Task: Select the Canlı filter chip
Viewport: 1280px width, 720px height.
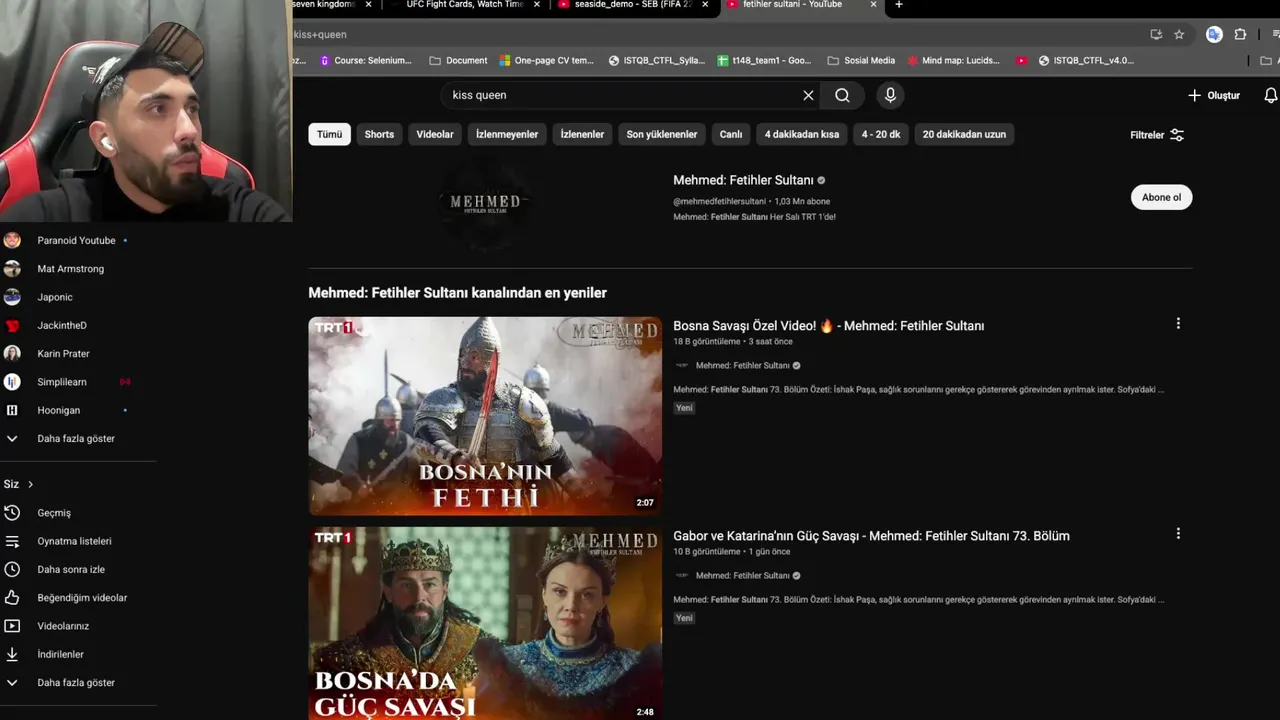Action: 731,134
